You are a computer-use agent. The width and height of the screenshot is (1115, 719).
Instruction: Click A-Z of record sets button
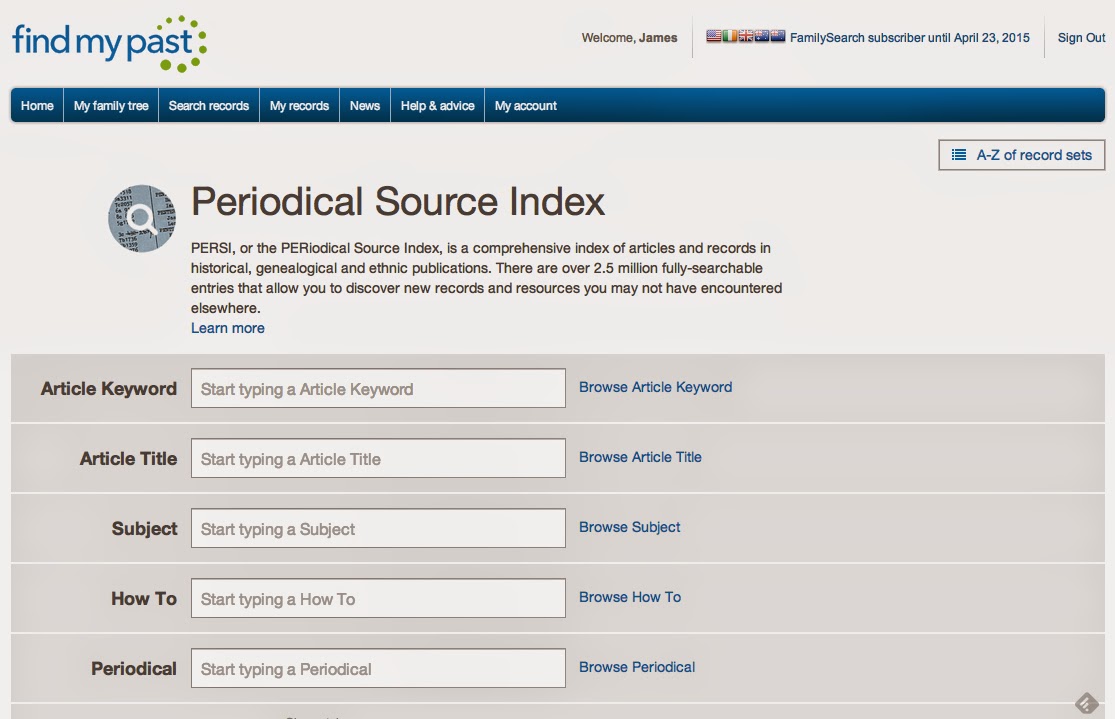[x=1022, y=155]
